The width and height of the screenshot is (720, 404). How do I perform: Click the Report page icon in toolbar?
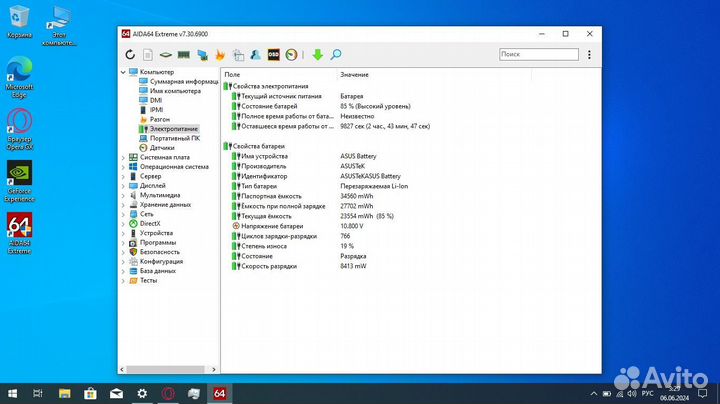click(x=148, y=55)
